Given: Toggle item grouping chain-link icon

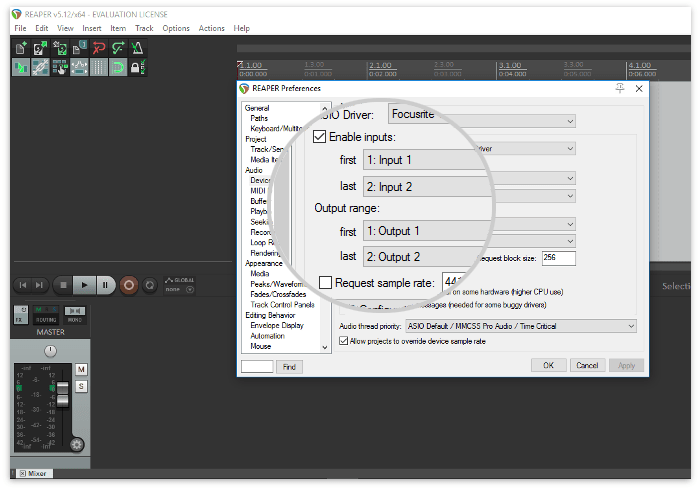Looking at the screenshot, I should (40, 67).
